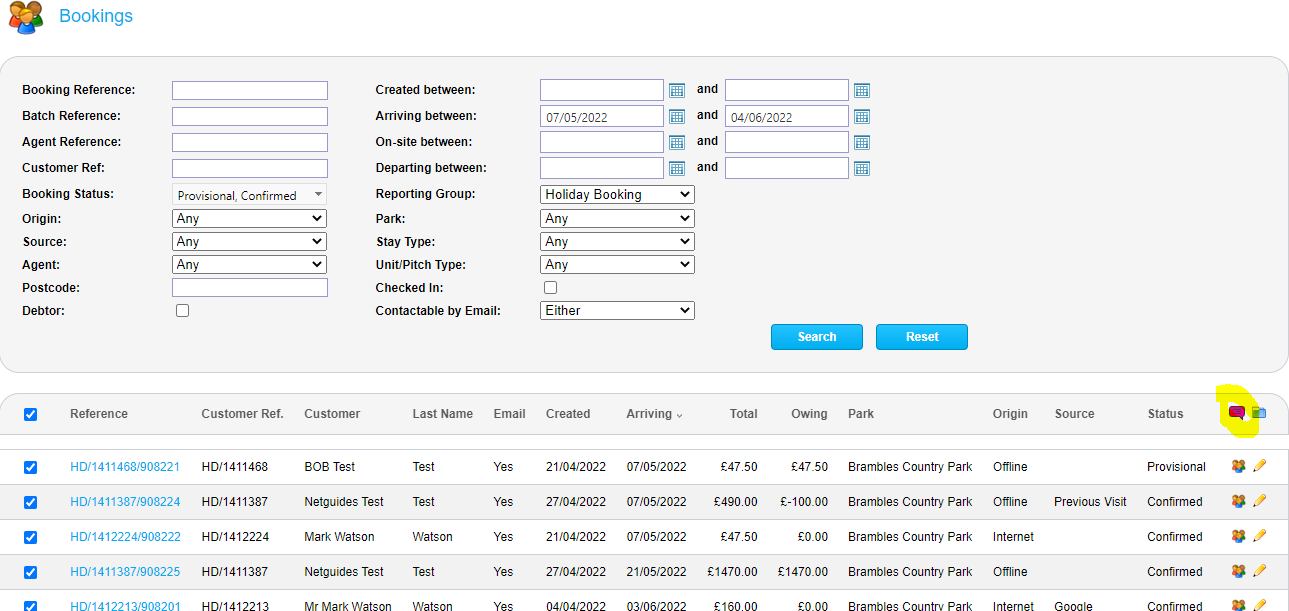Screen dimensions: 1289x611
Task: Click into the Booking Reference input field
Action: tap(250, 90)
